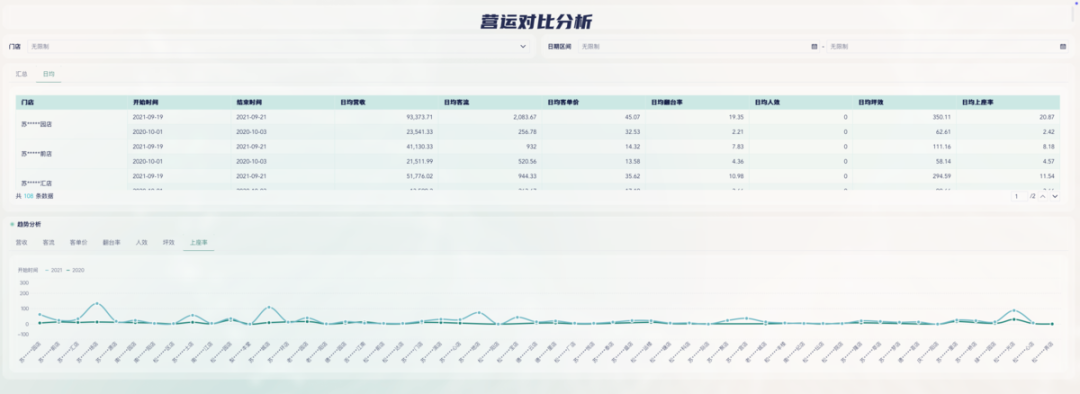The height and width of the screenshot is (394, 1080).
Task: Toggle 2021 series in chart legend
Action: pyautogui.click(x=54, y=271)
